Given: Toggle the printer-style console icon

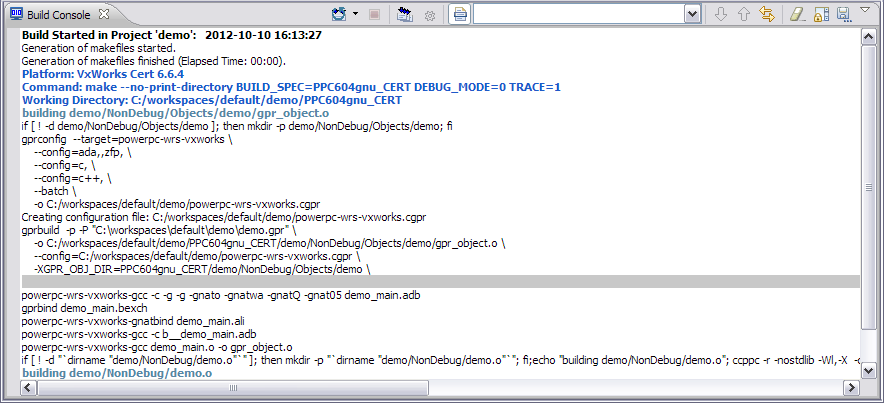Looking at the screenshot, I should coord(459,15).
